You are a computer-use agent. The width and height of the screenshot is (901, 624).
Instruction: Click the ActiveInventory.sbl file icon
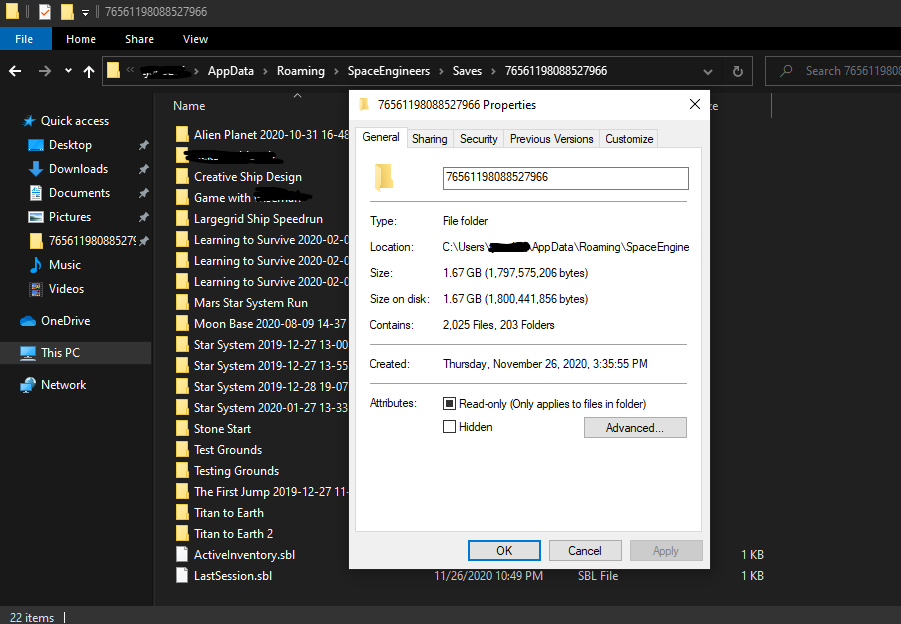click(x=181, y=555)
